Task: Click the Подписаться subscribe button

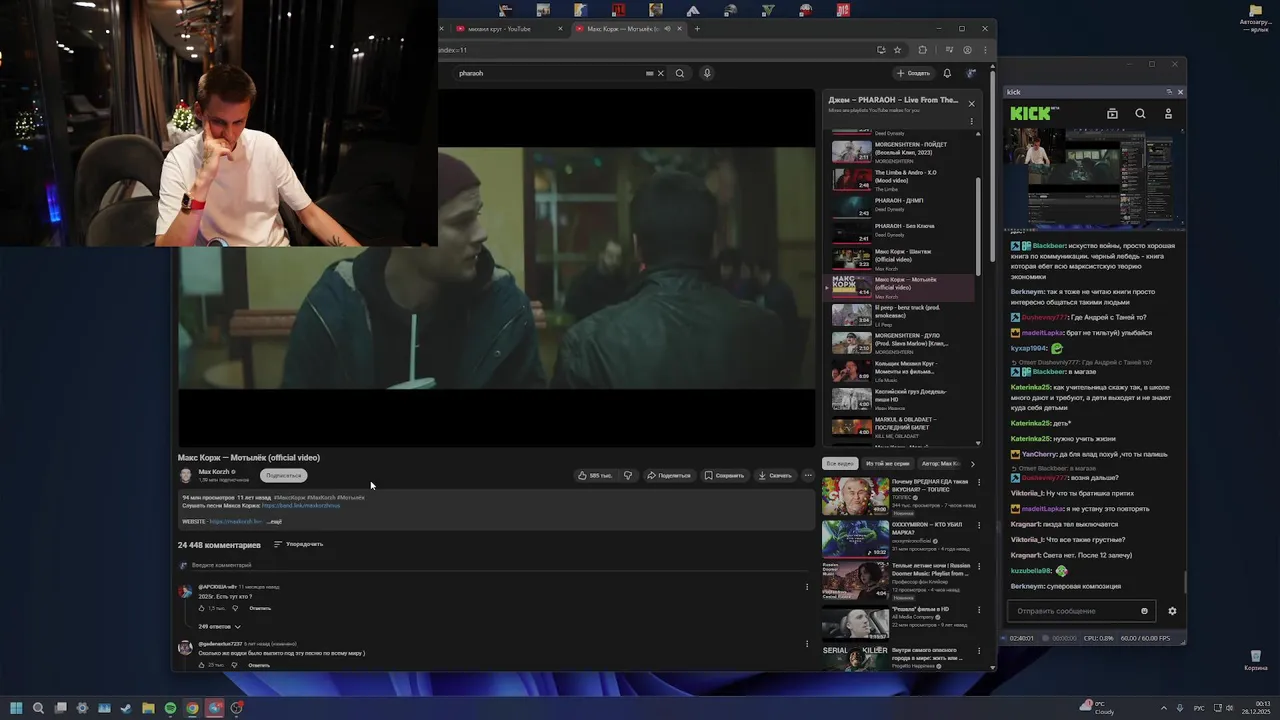Action: click(x=283, y=475)
